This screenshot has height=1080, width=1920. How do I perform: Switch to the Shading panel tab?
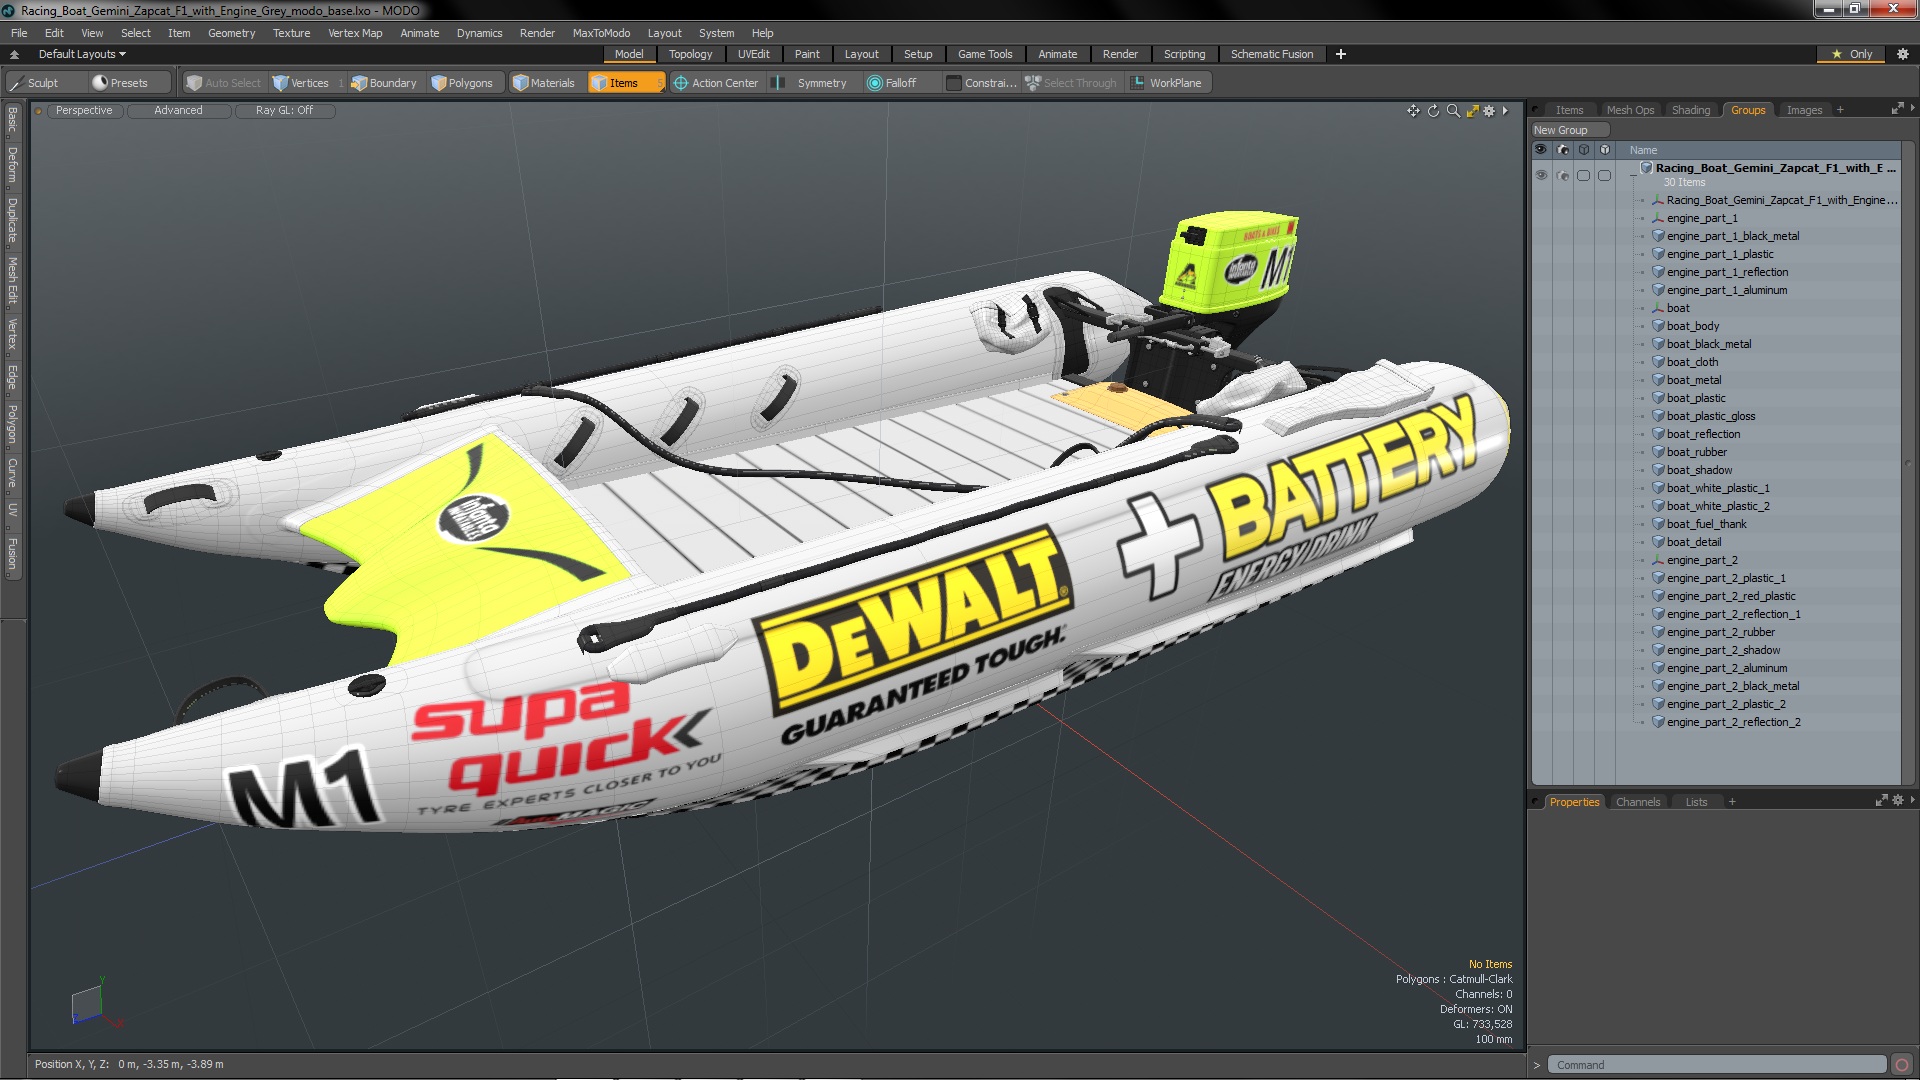click(x=1691, y=110)
